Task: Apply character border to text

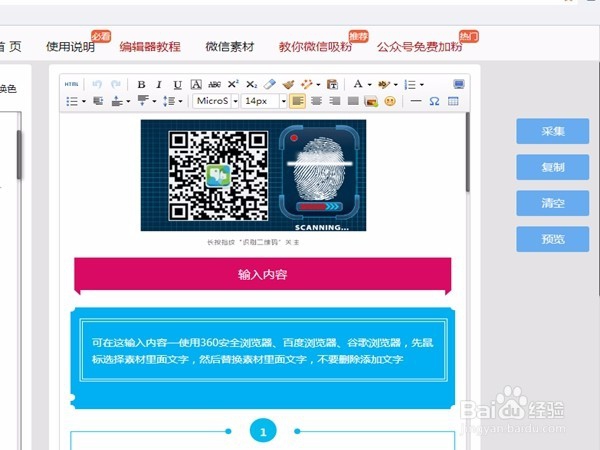Action: click(196, 85)
